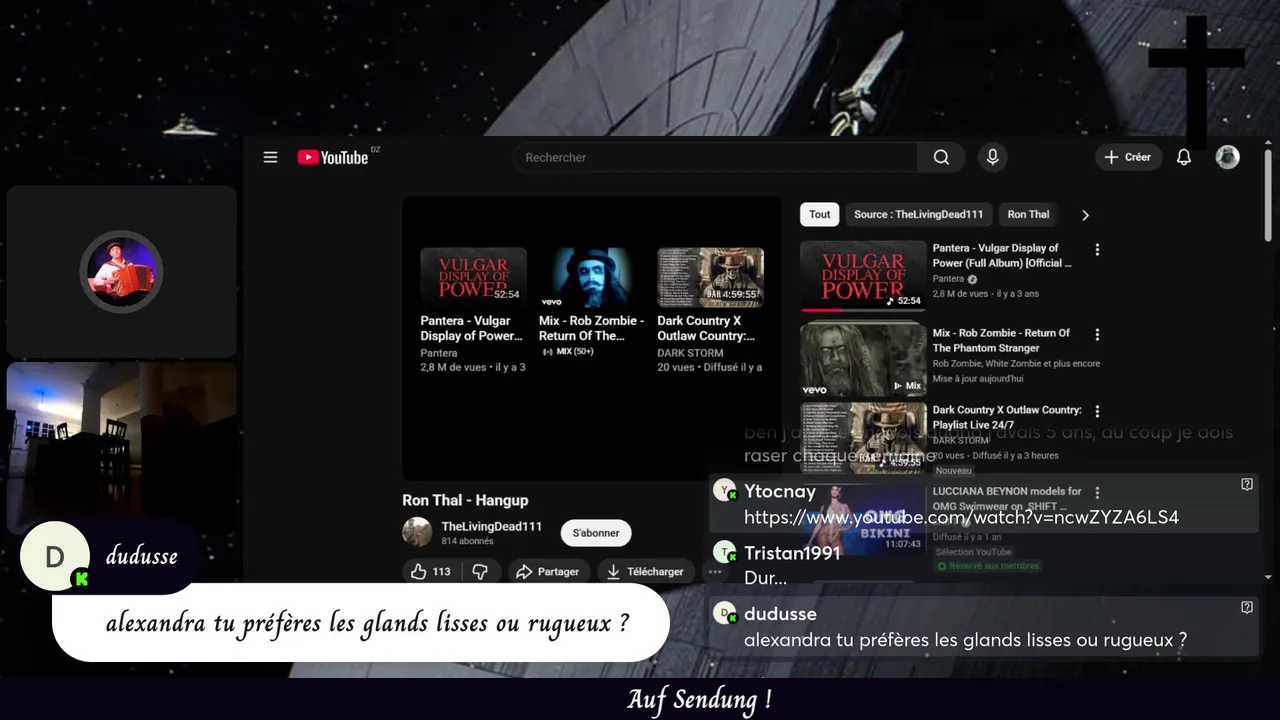Open the sidebar Pantera Vulgar Display of Power thumbnail
Viewport: 1280px width, 720px height.
[863, 276]
